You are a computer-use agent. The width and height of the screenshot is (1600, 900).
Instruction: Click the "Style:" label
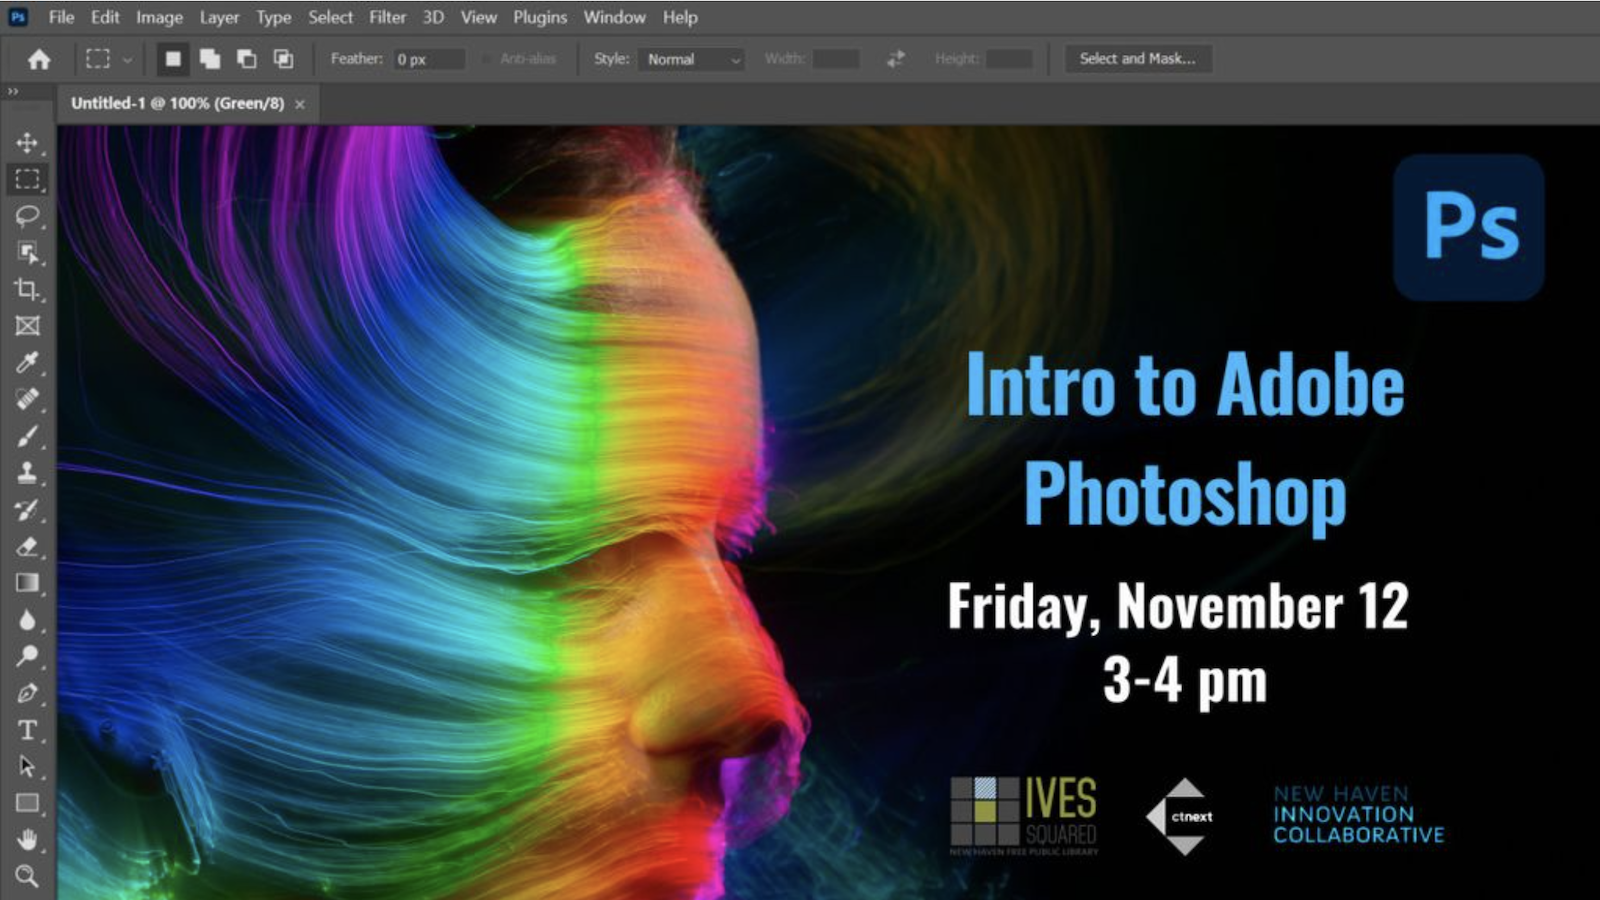point(611,59)
